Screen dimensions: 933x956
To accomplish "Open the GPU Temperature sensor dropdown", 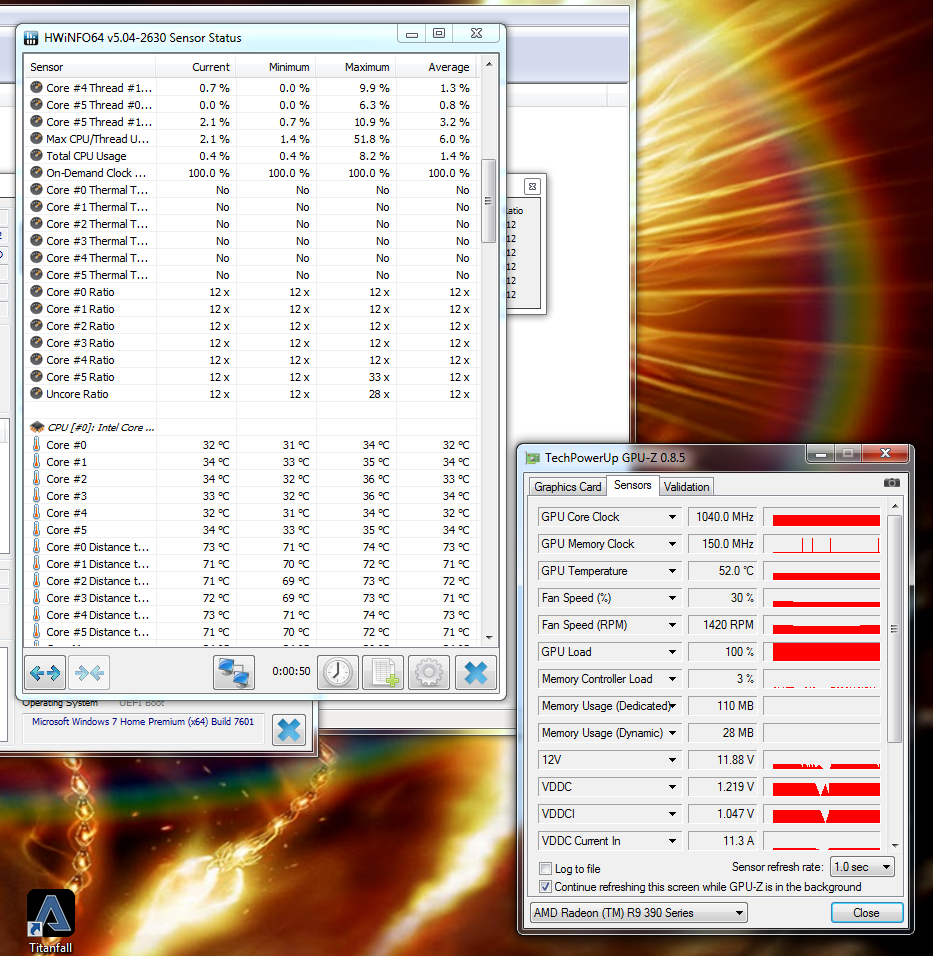I will pos(672,571).
